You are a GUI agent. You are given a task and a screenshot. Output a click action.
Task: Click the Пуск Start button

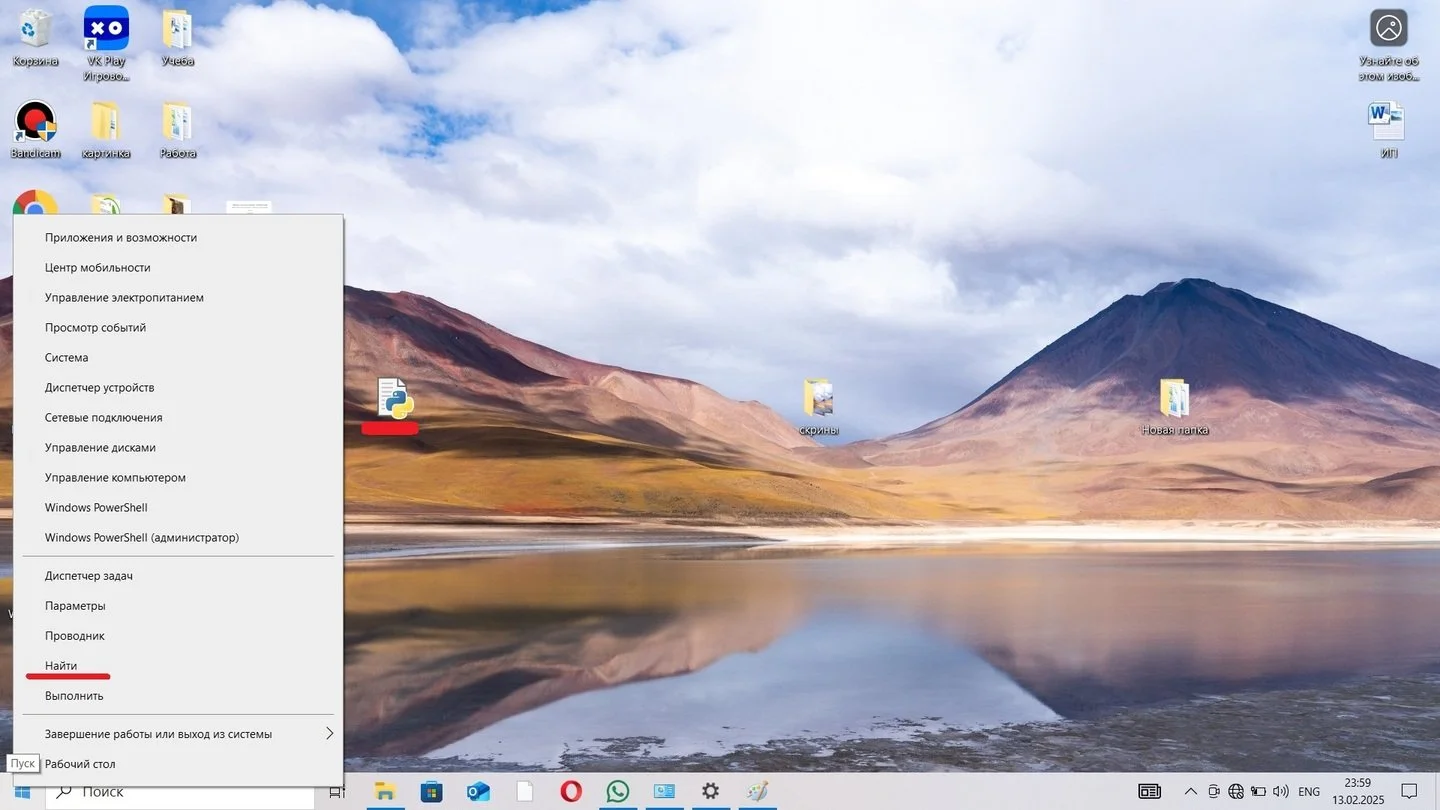[x=22, y=791]
